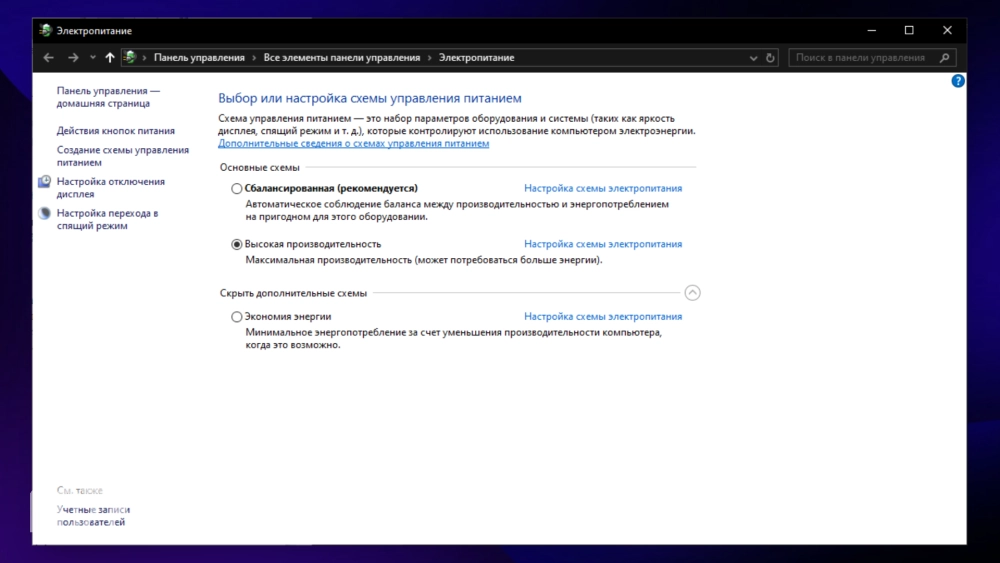
Task: Click the back navigation arrow
Action: click(48, 57)
